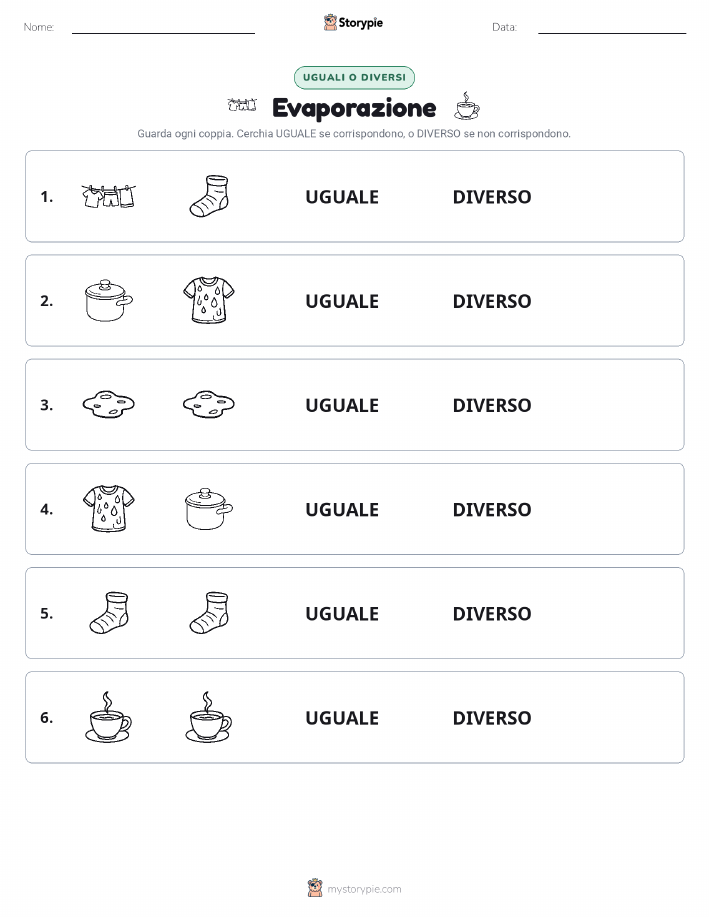The height and width of the screenshot is (917, 709).
Task: Click the clothesline icon in row 1
Action: pos(109,196)
